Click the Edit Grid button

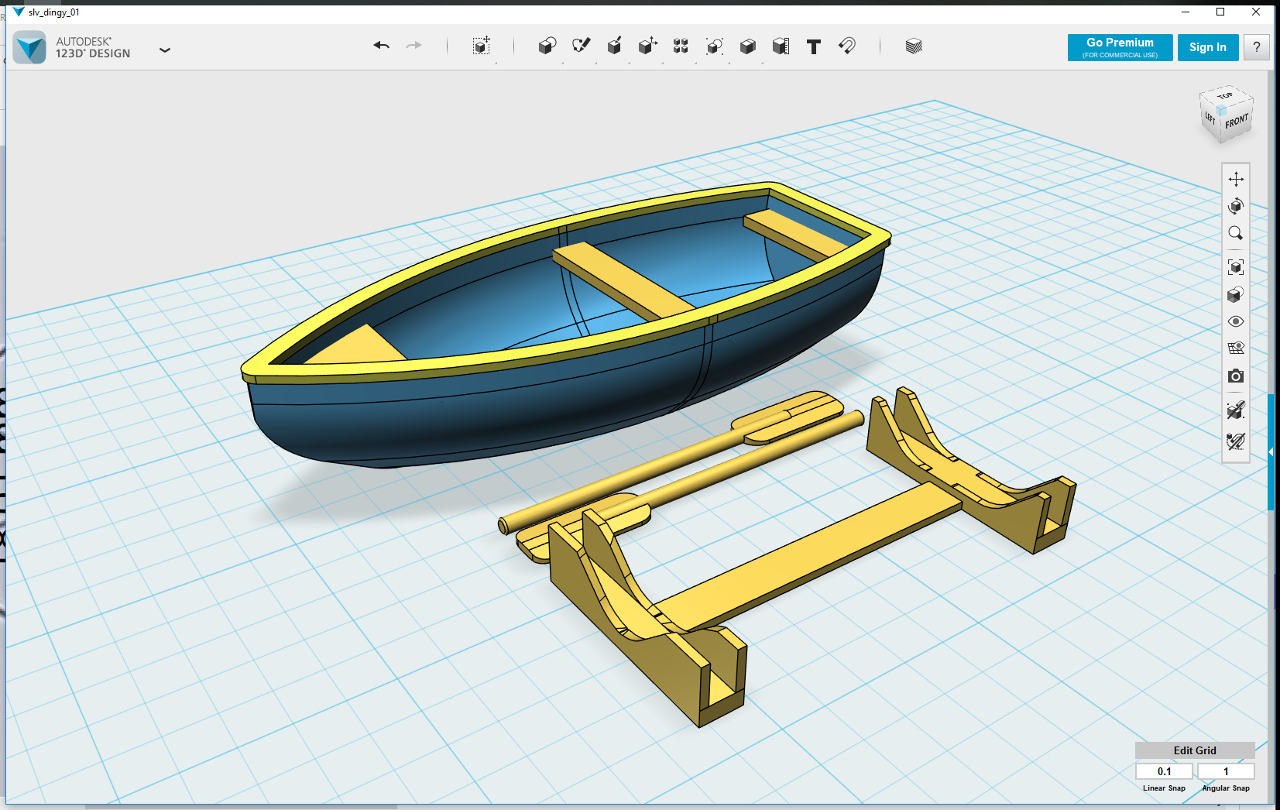(1195, 751)
